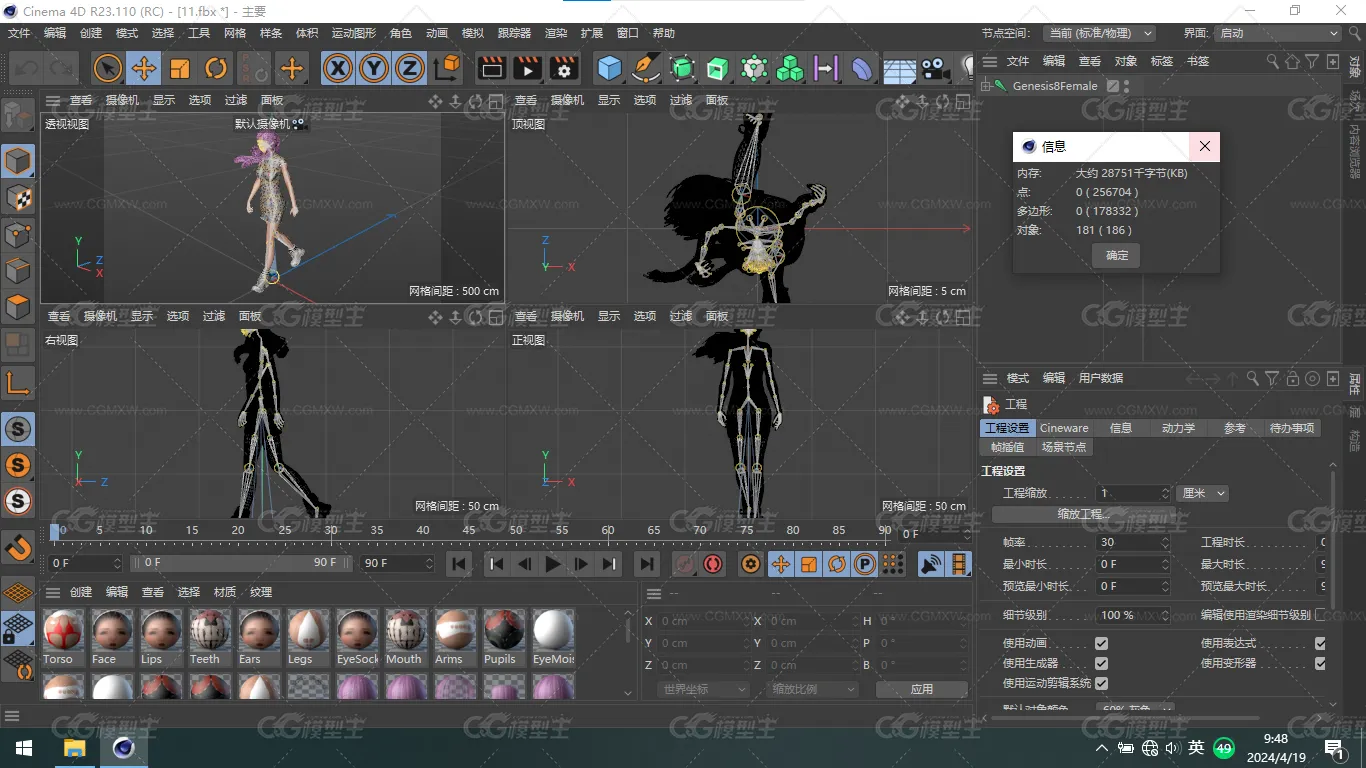Select the Live Selection arrow tool
The height and width of the screenshot is (768, 1366).
[x=107, y=68]
